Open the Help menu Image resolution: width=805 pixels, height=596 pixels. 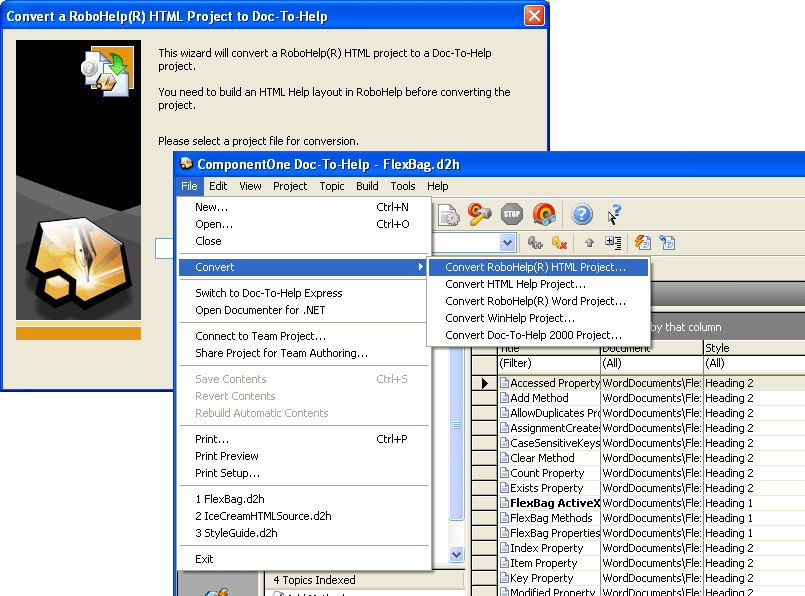click(x=437, y=186)
